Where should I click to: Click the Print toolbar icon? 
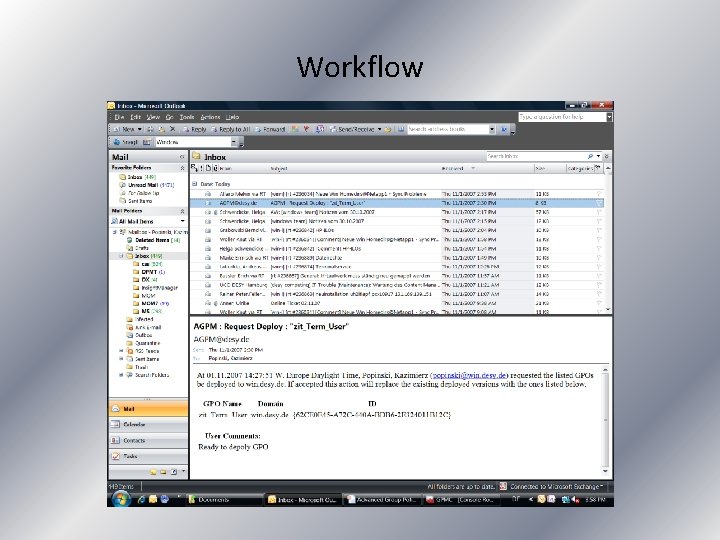click(150, 129)
